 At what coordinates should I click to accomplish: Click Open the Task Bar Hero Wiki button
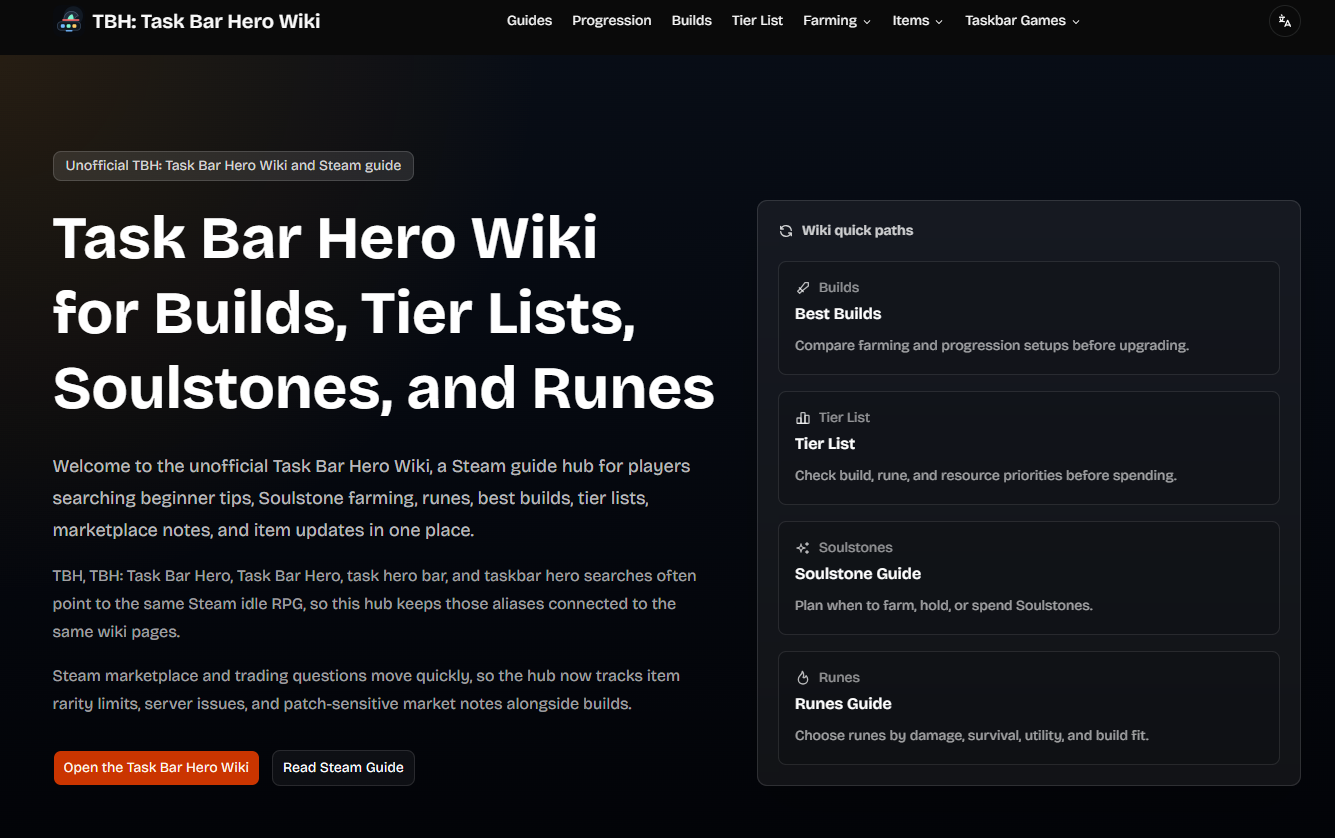point(156,768)
